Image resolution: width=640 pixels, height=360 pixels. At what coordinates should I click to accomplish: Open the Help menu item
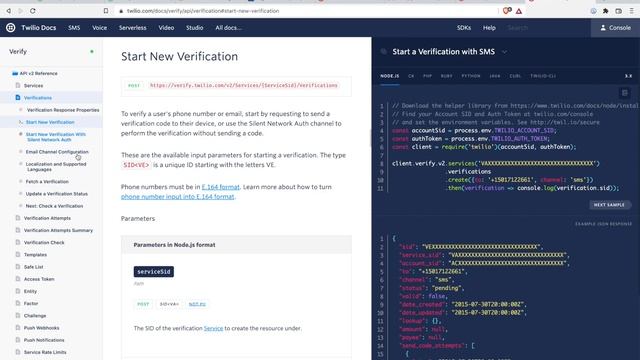click(x=489, y=28)
